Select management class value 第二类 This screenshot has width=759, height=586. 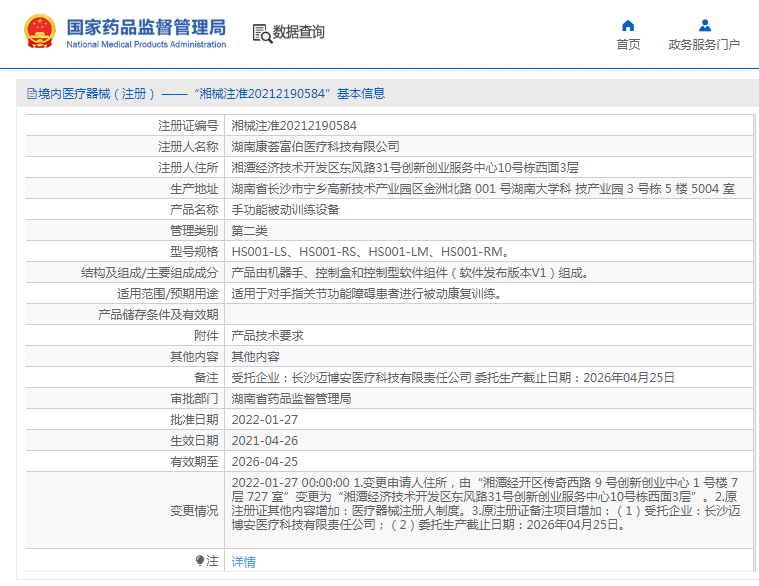pyautogui.click(x=249, y=231)
